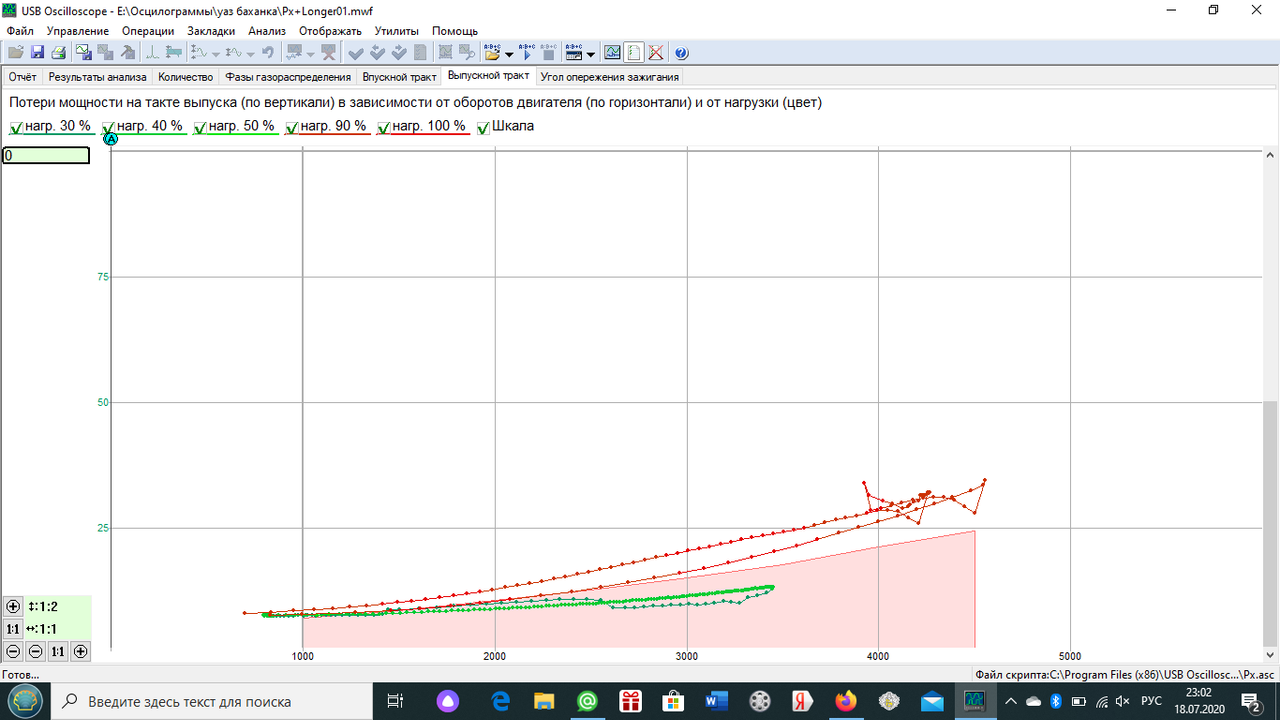Open the Операции menu

pyautogui.click(x=148, y=31)
